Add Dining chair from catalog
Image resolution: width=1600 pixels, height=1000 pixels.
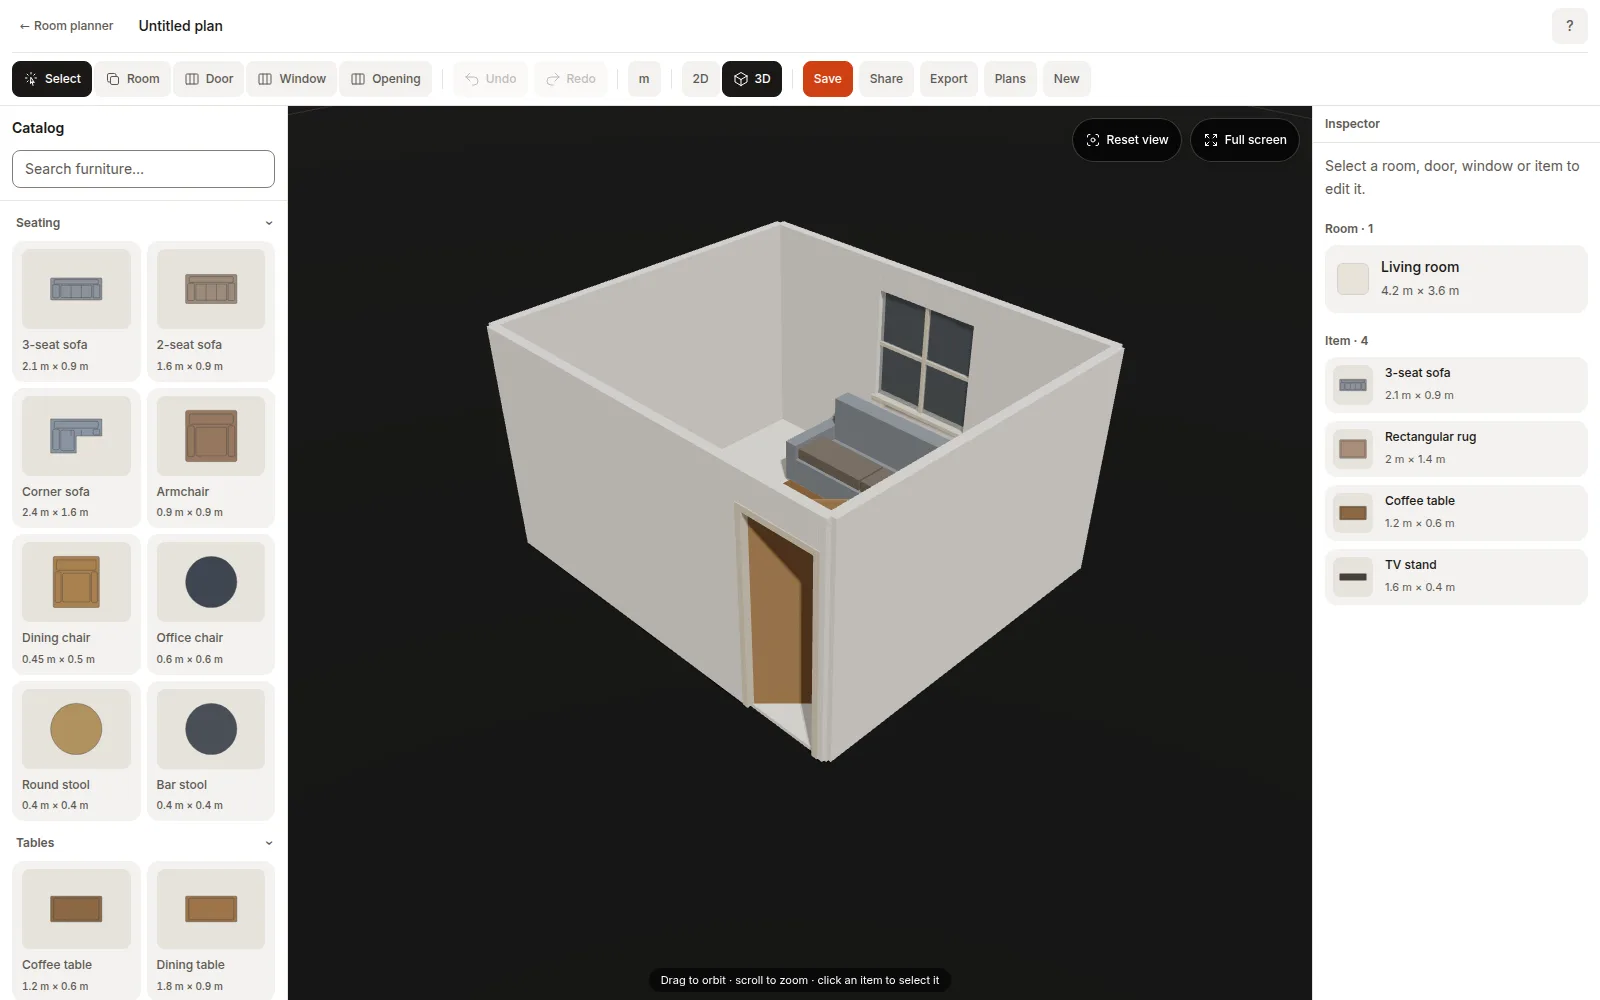76,604
